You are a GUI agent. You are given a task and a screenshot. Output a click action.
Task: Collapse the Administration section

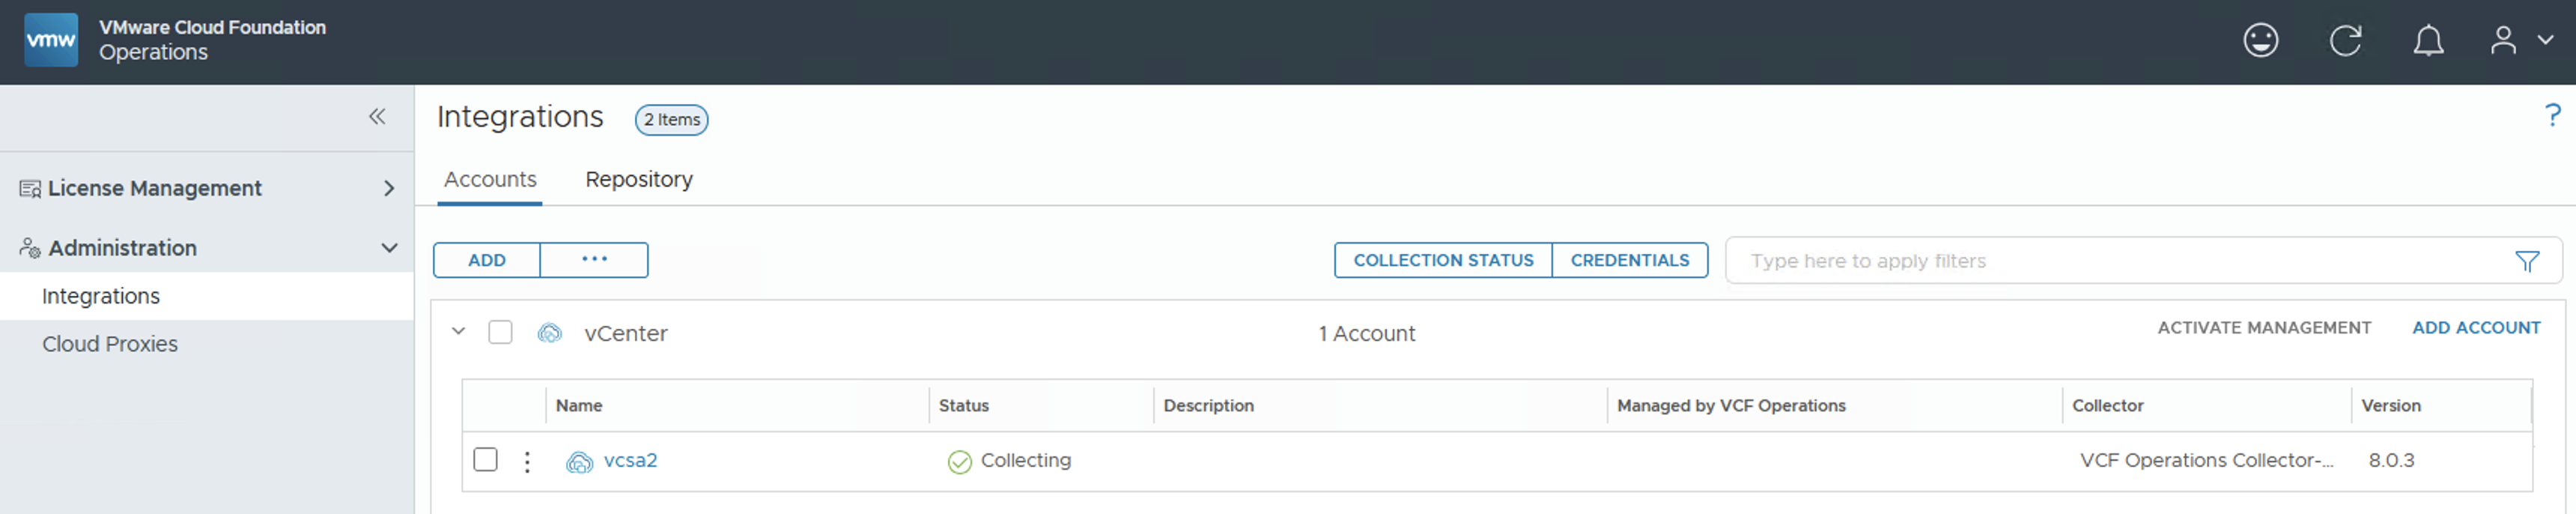point(389,248)
